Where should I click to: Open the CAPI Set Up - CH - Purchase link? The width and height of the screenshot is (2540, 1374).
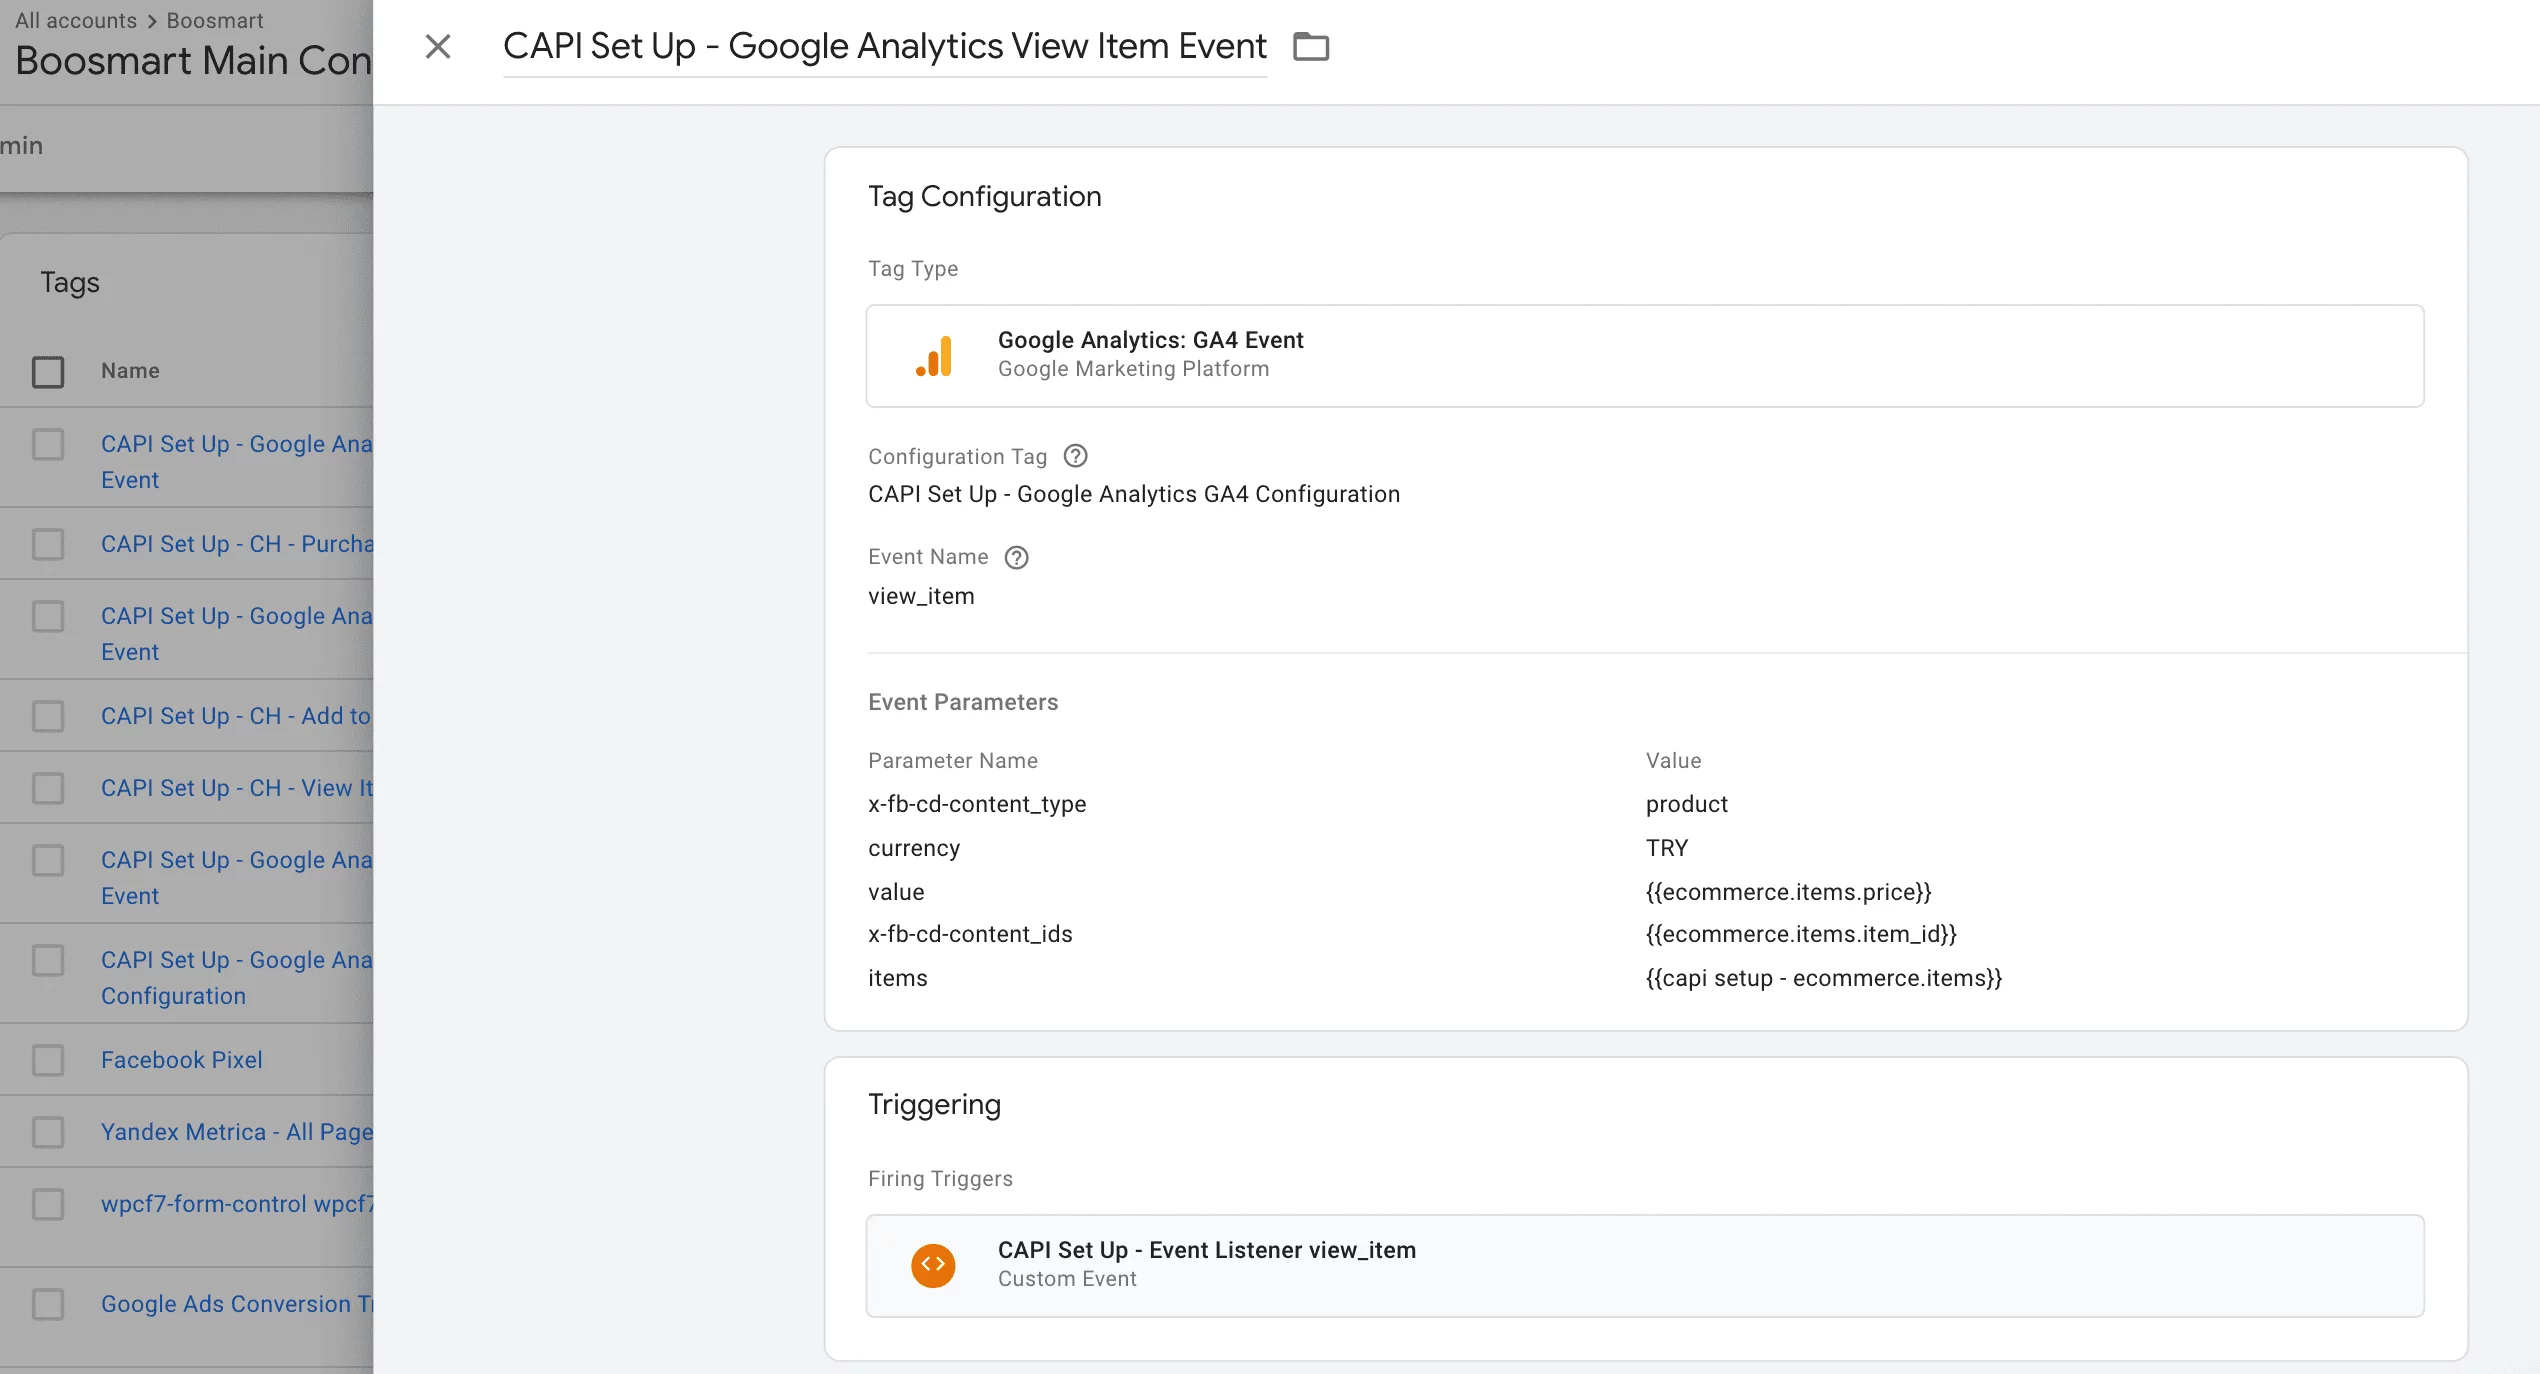point(237,544)
